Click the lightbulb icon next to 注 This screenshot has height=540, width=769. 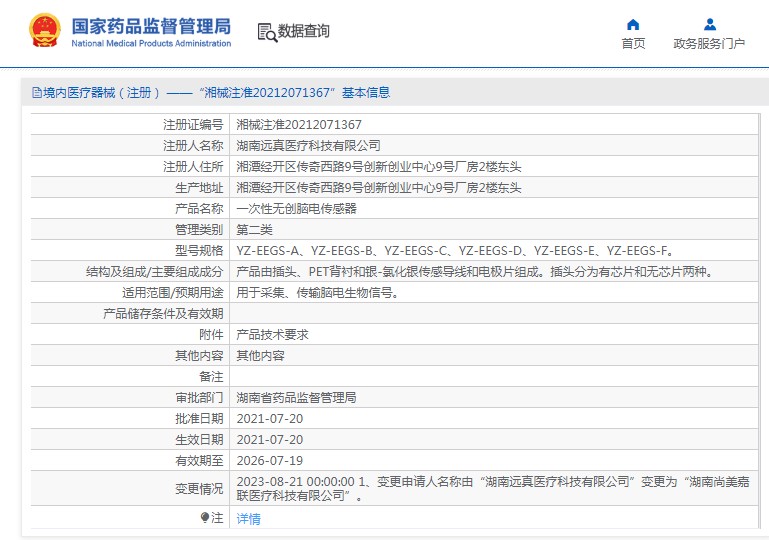pyautogui.click(x=205, y=517)
